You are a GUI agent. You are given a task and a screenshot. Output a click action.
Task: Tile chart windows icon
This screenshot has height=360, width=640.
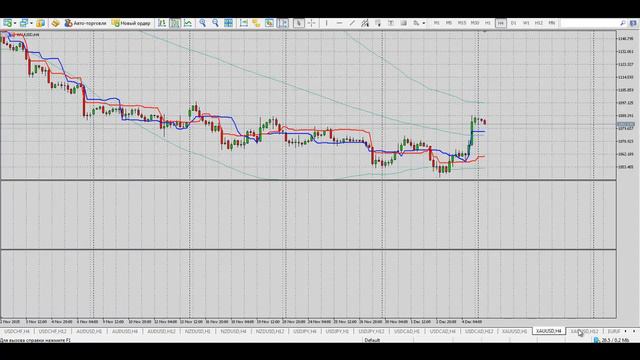click(229, 23)
